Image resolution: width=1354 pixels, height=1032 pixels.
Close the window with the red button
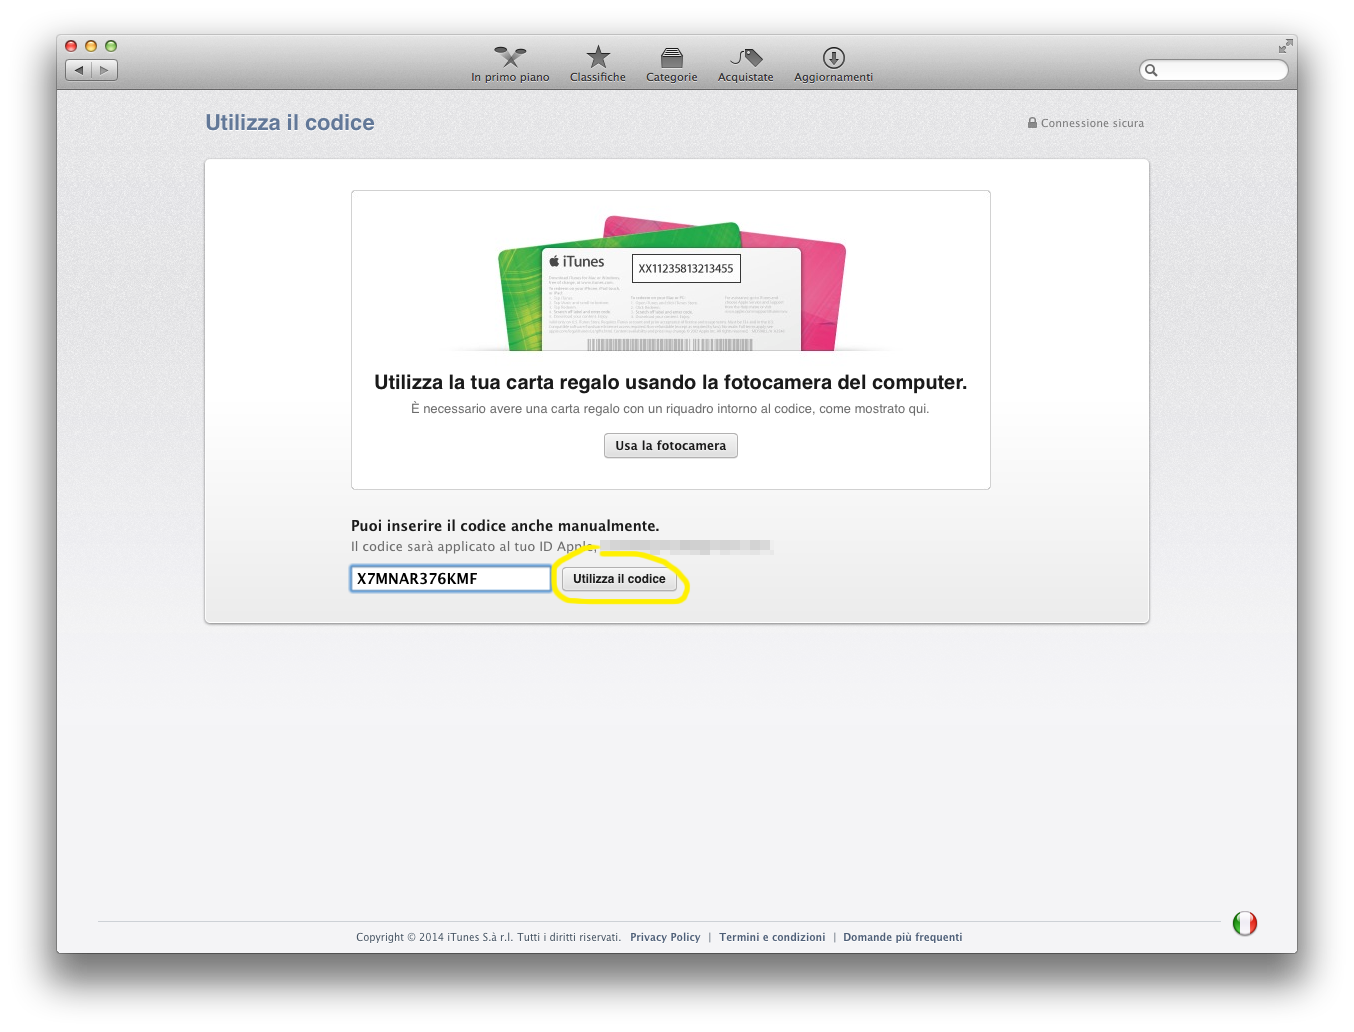(x=71, y=46)
